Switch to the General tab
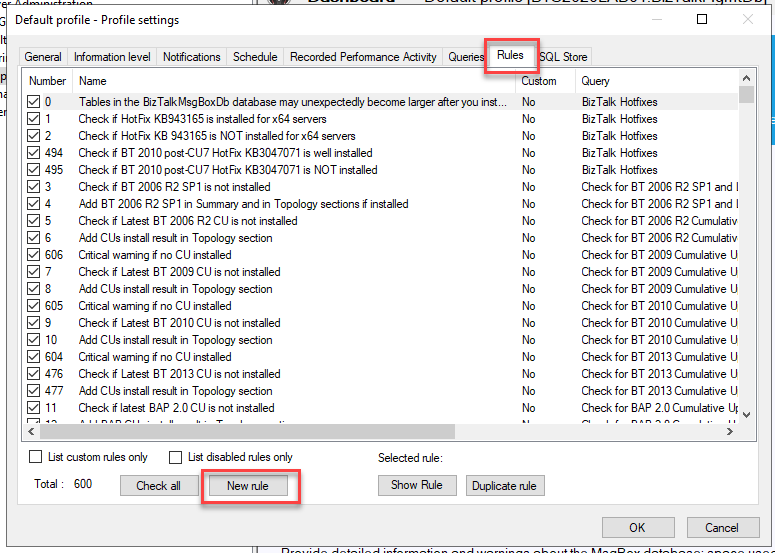Image resolution: width=775 pixels, height=553 pixels. (43, 57)
